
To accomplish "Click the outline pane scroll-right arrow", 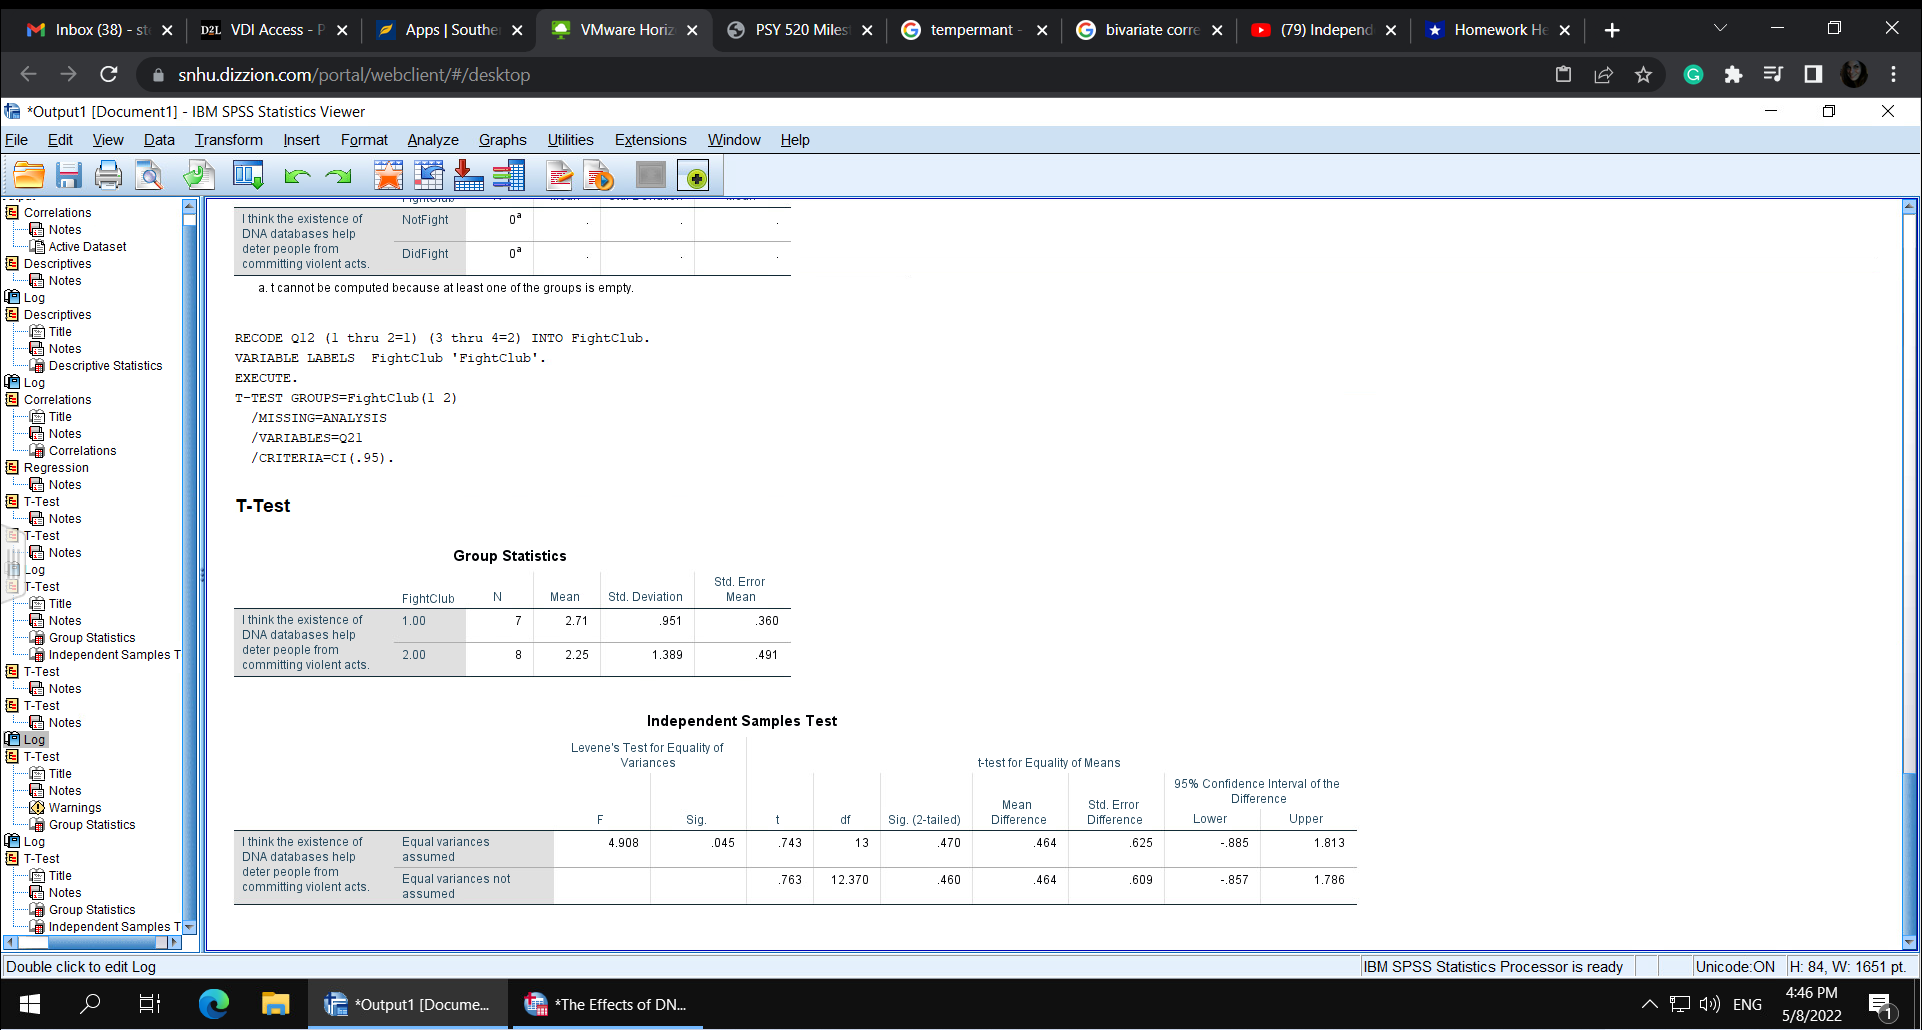I will click(174, 942).
